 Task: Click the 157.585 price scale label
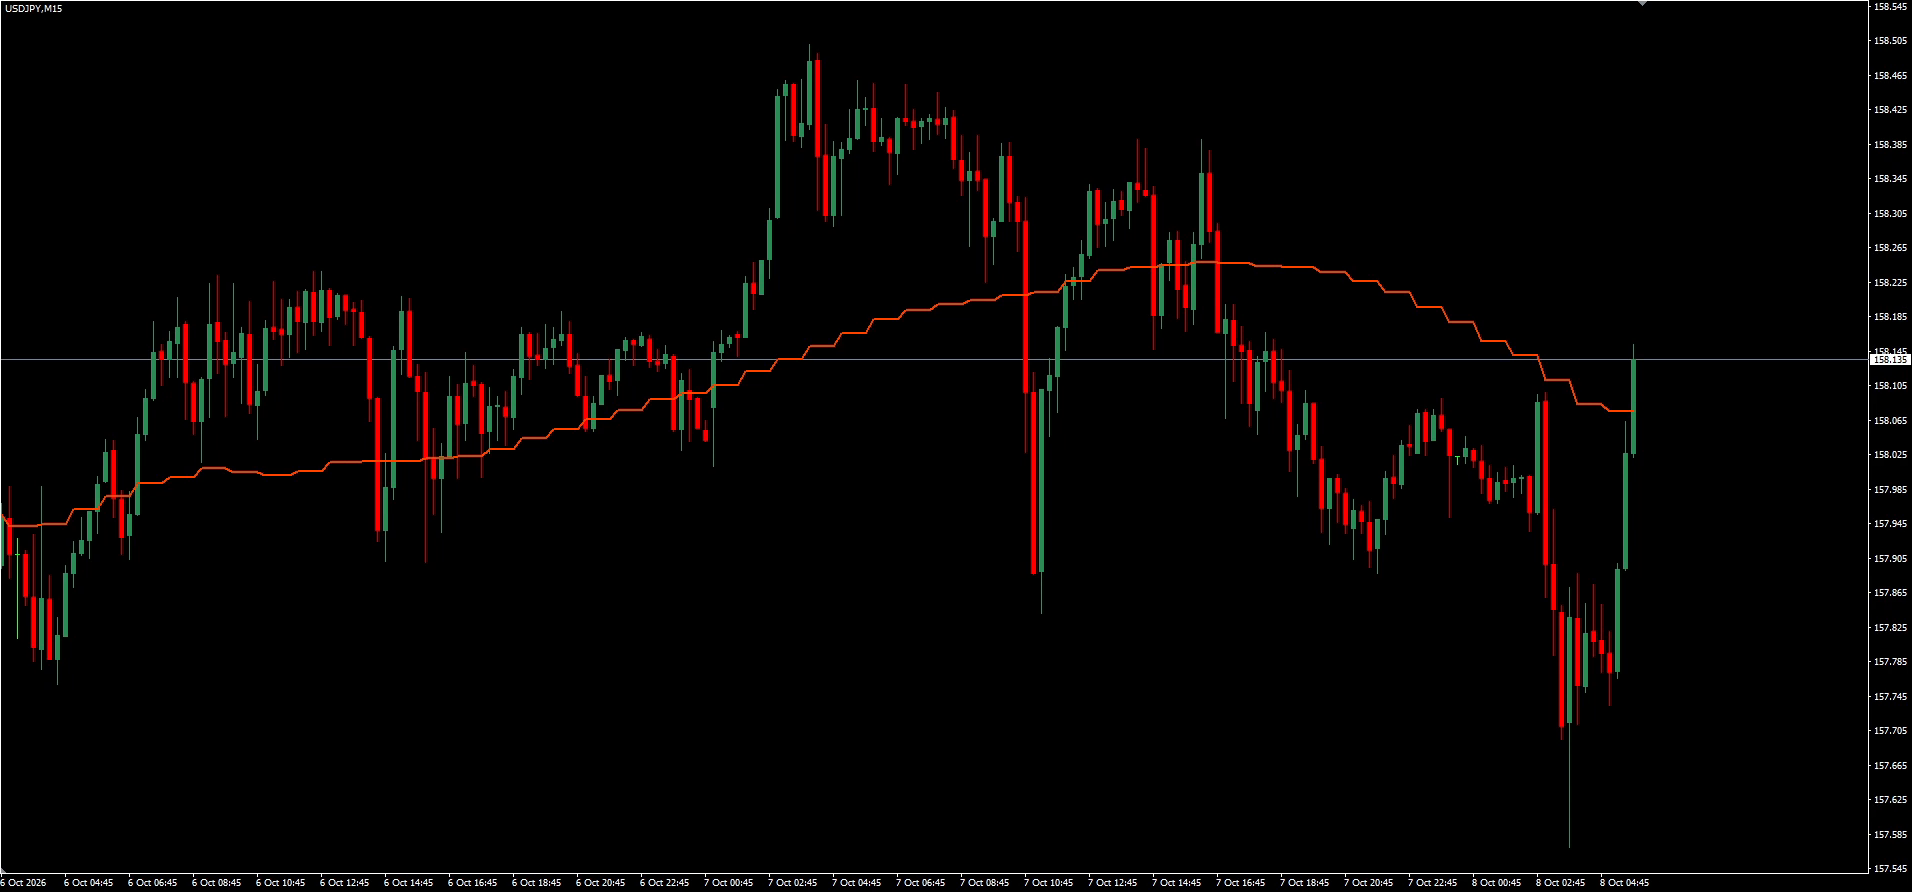(x=1888, y=835)
